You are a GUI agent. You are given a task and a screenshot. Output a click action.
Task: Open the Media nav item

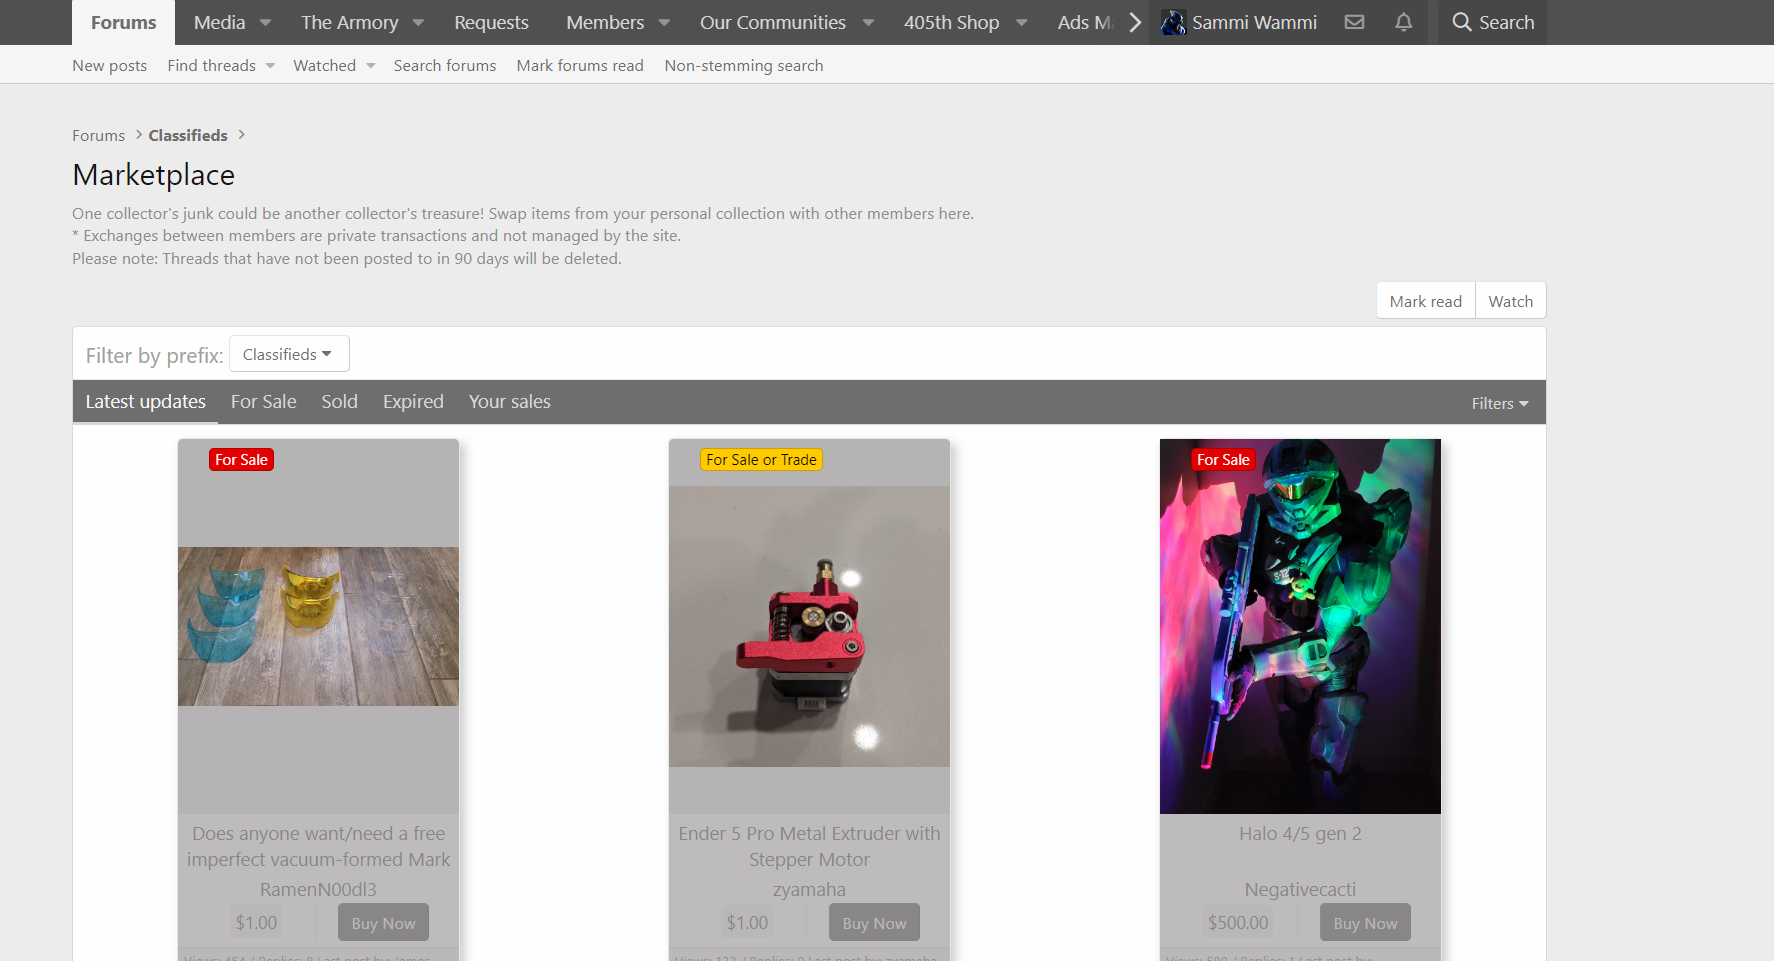click(220, 22)
